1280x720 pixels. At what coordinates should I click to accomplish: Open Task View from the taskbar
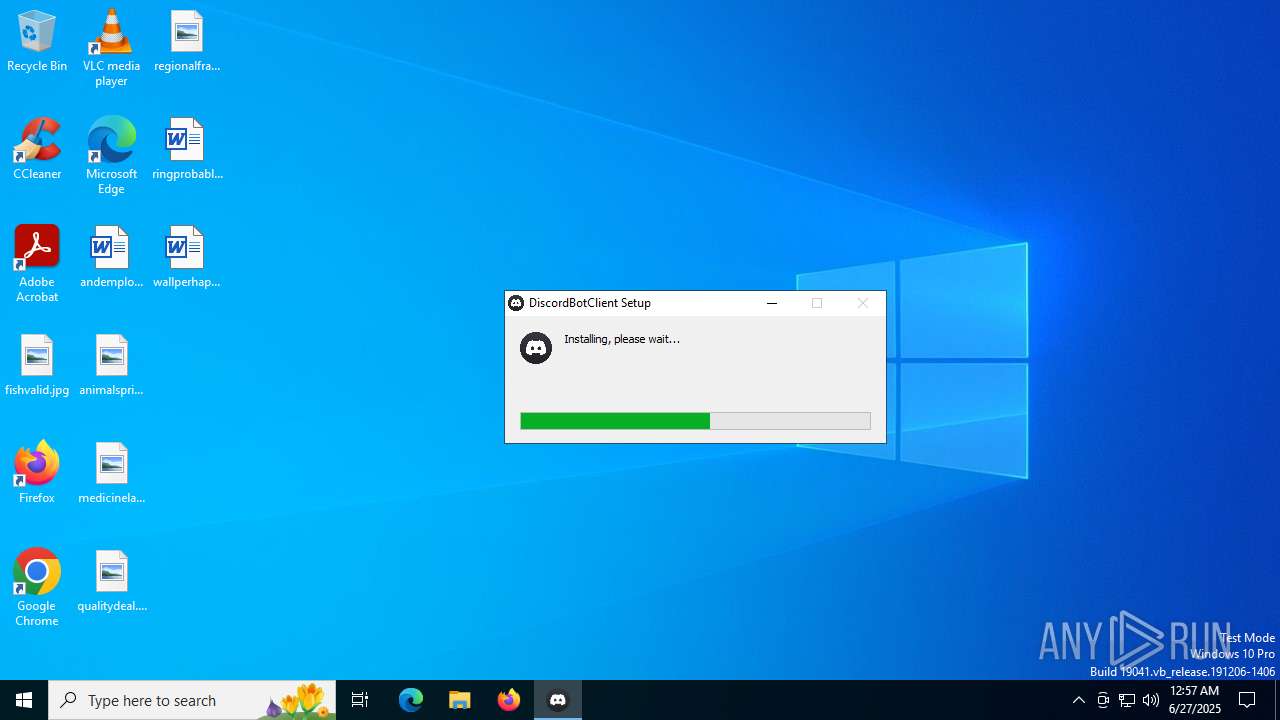[360, 700]
